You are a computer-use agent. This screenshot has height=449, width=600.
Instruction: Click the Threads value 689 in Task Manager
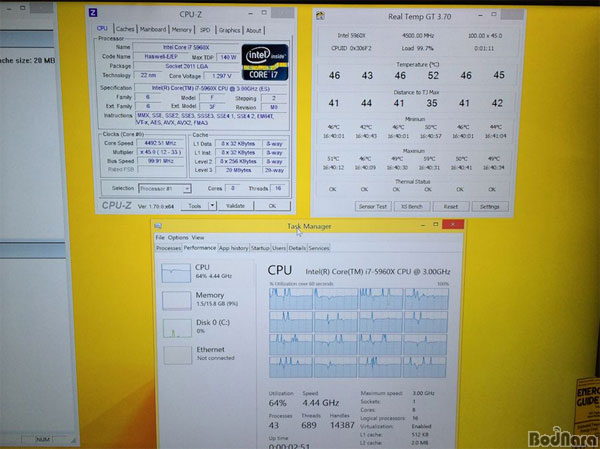308,425
